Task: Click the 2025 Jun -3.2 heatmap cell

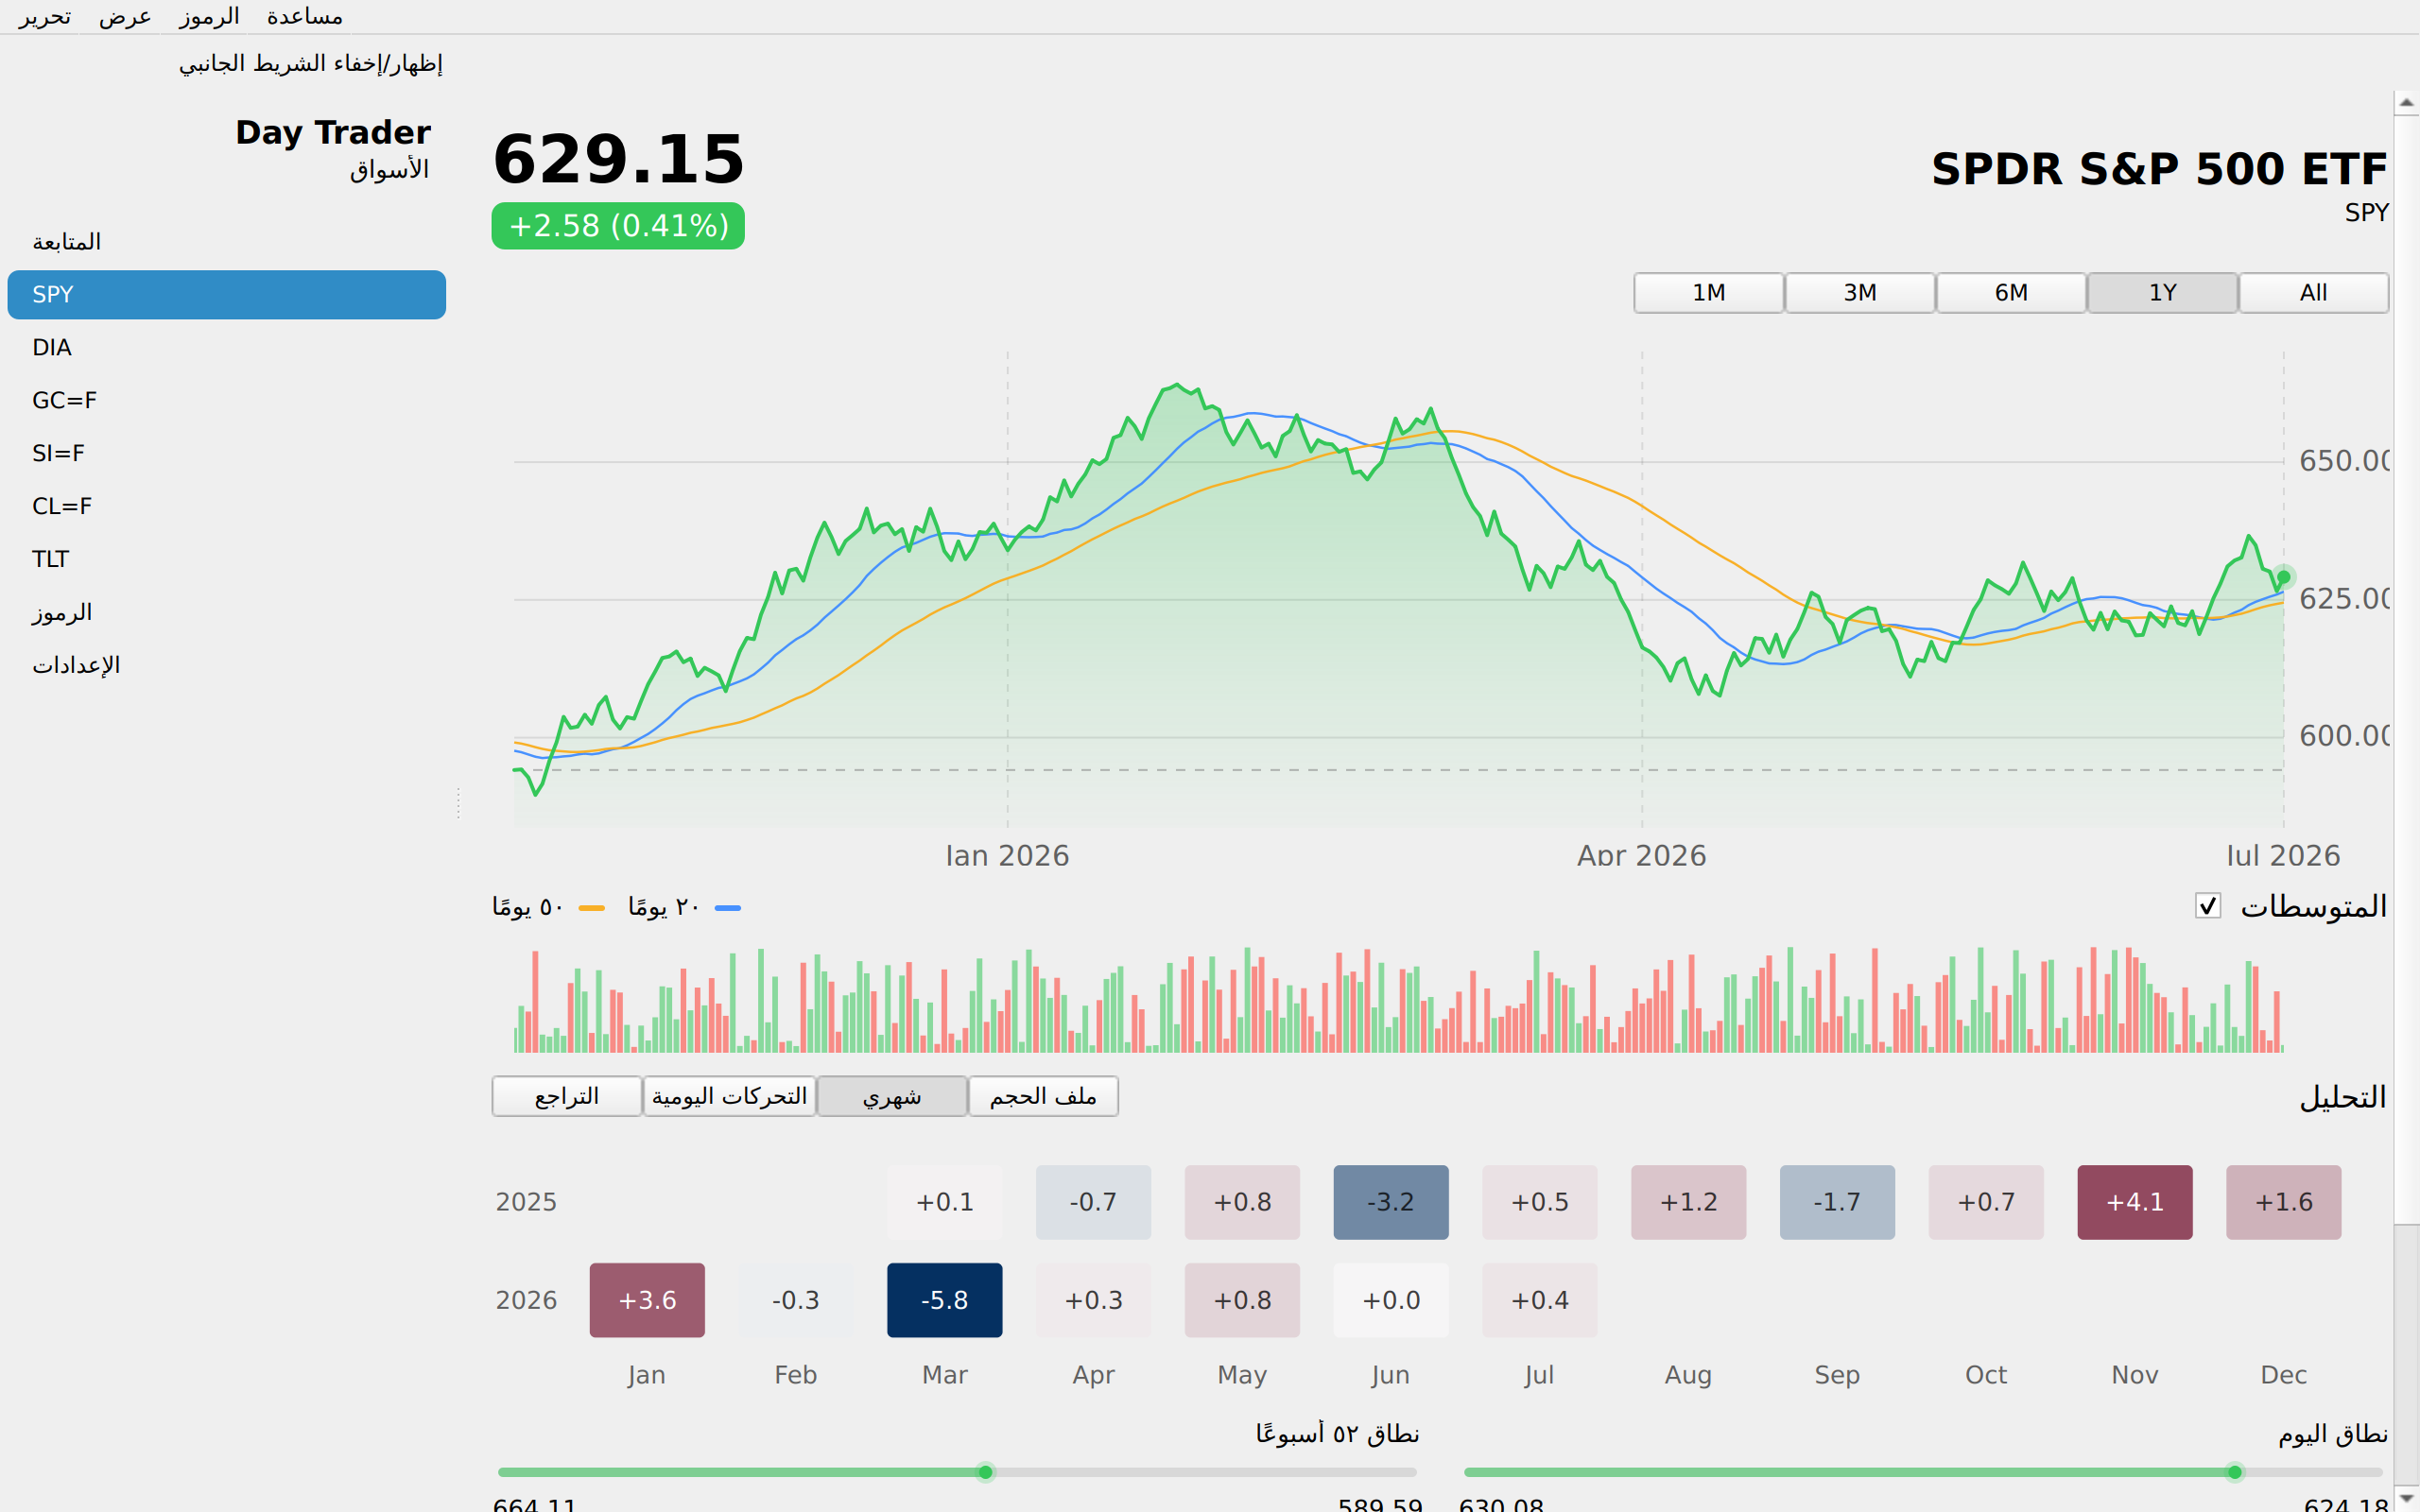Action: click(x=1391, y=1202)
